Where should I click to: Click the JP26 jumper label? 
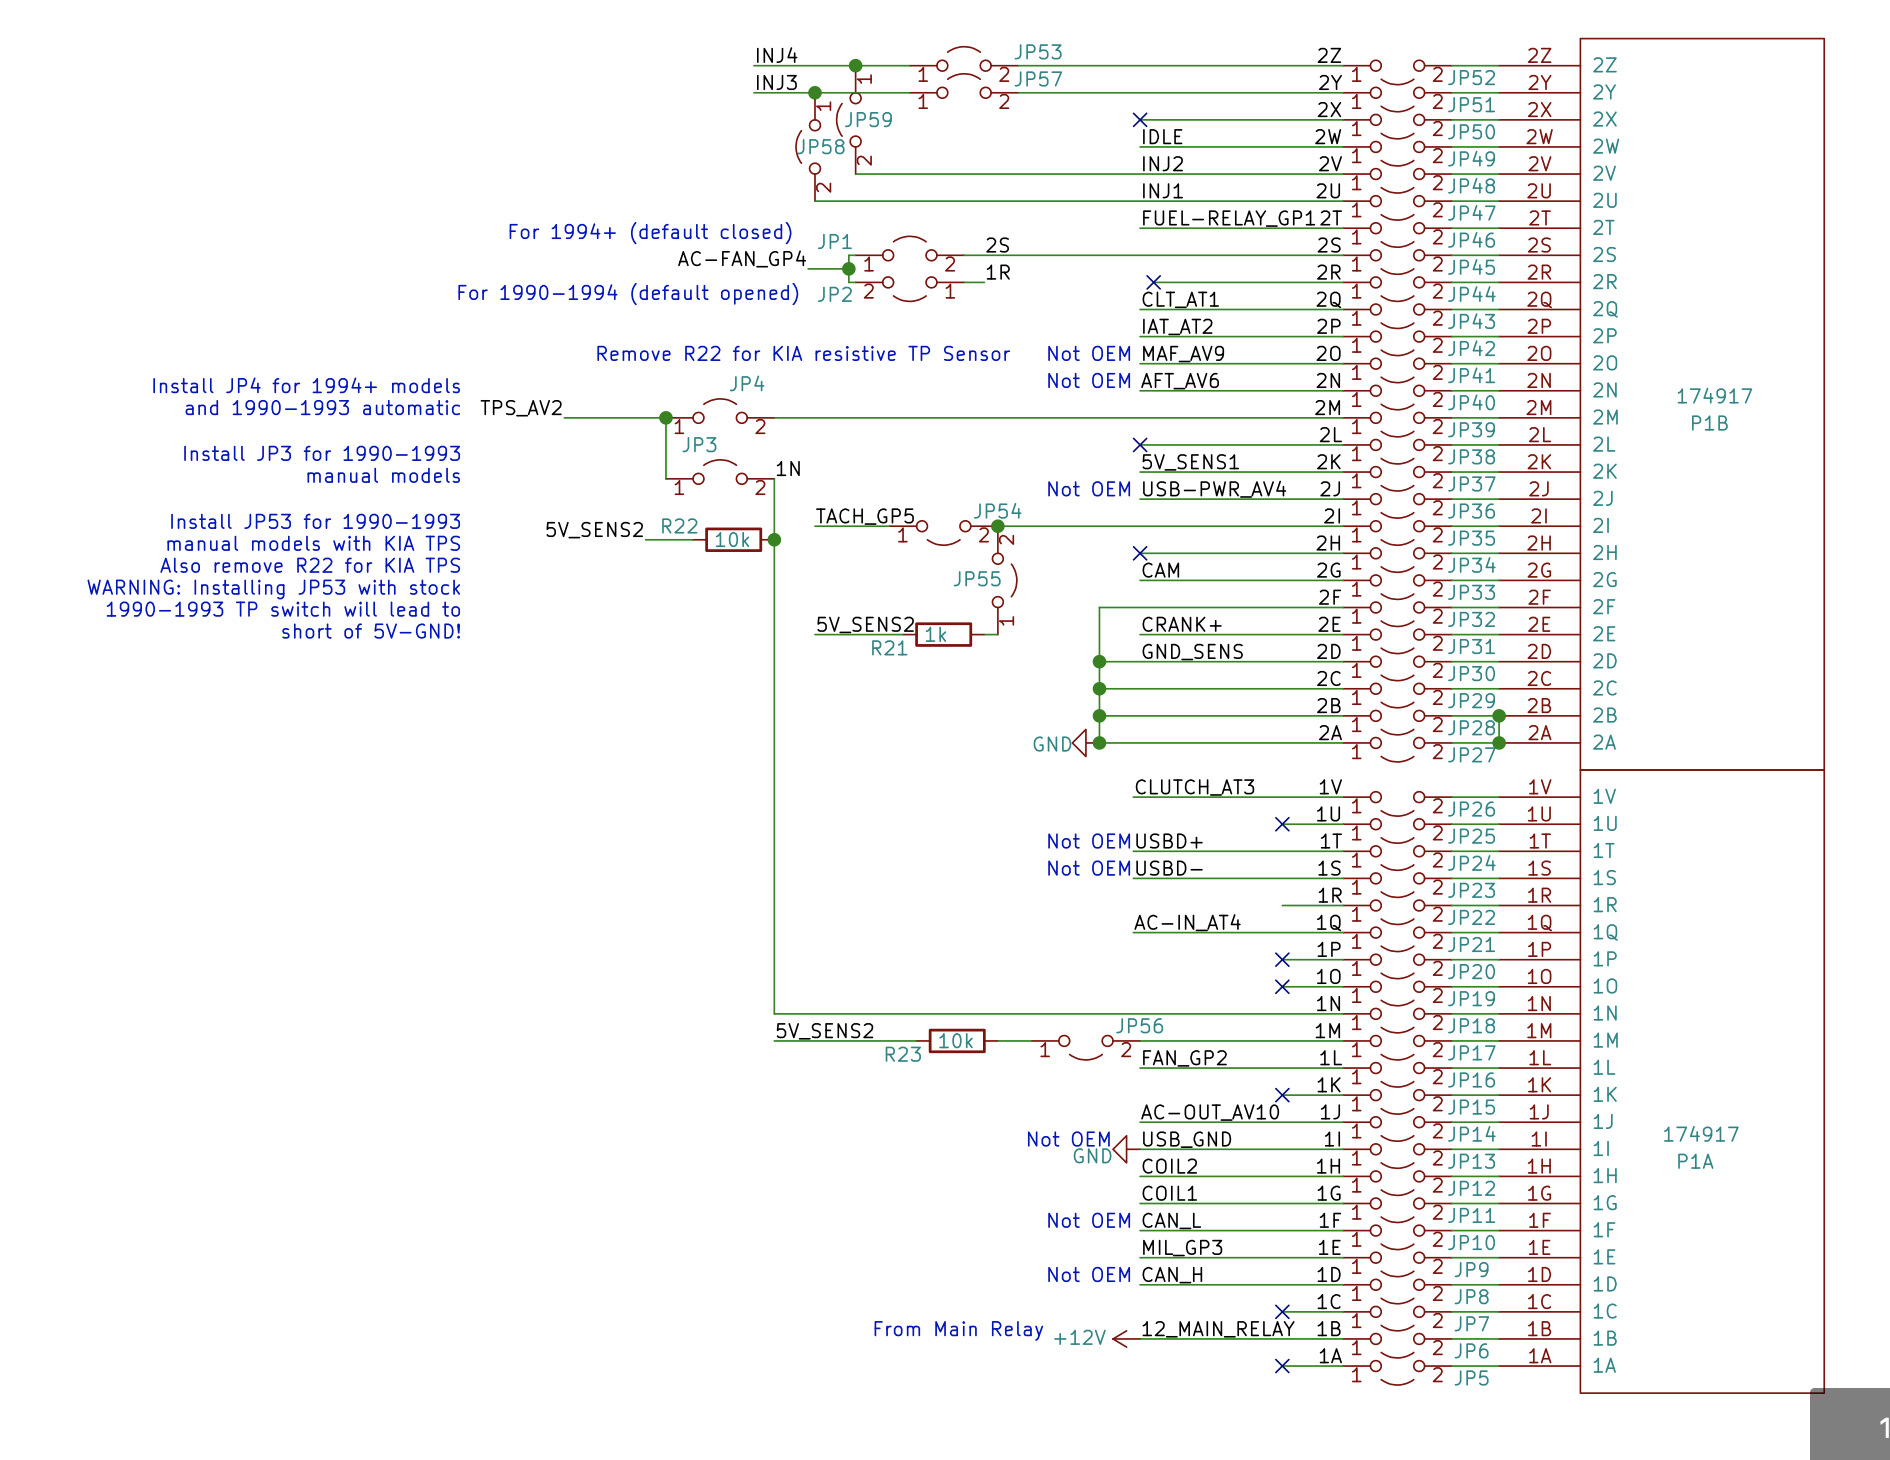(x=1471, y=809)
